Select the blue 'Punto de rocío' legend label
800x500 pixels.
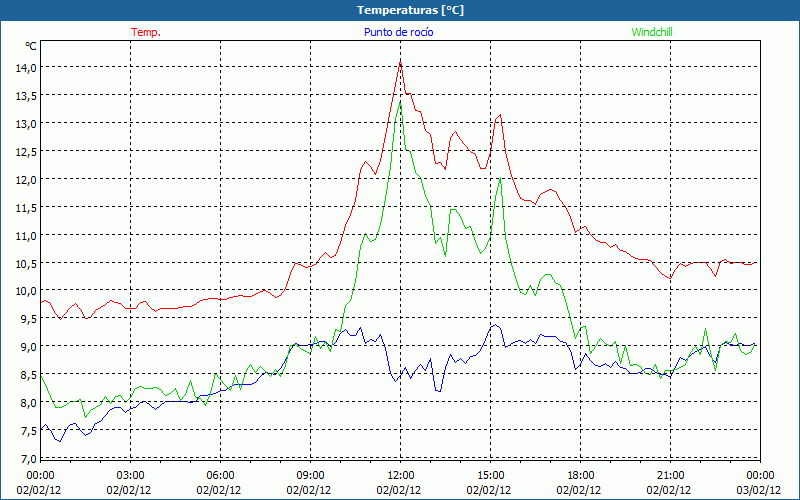[398, 32]
